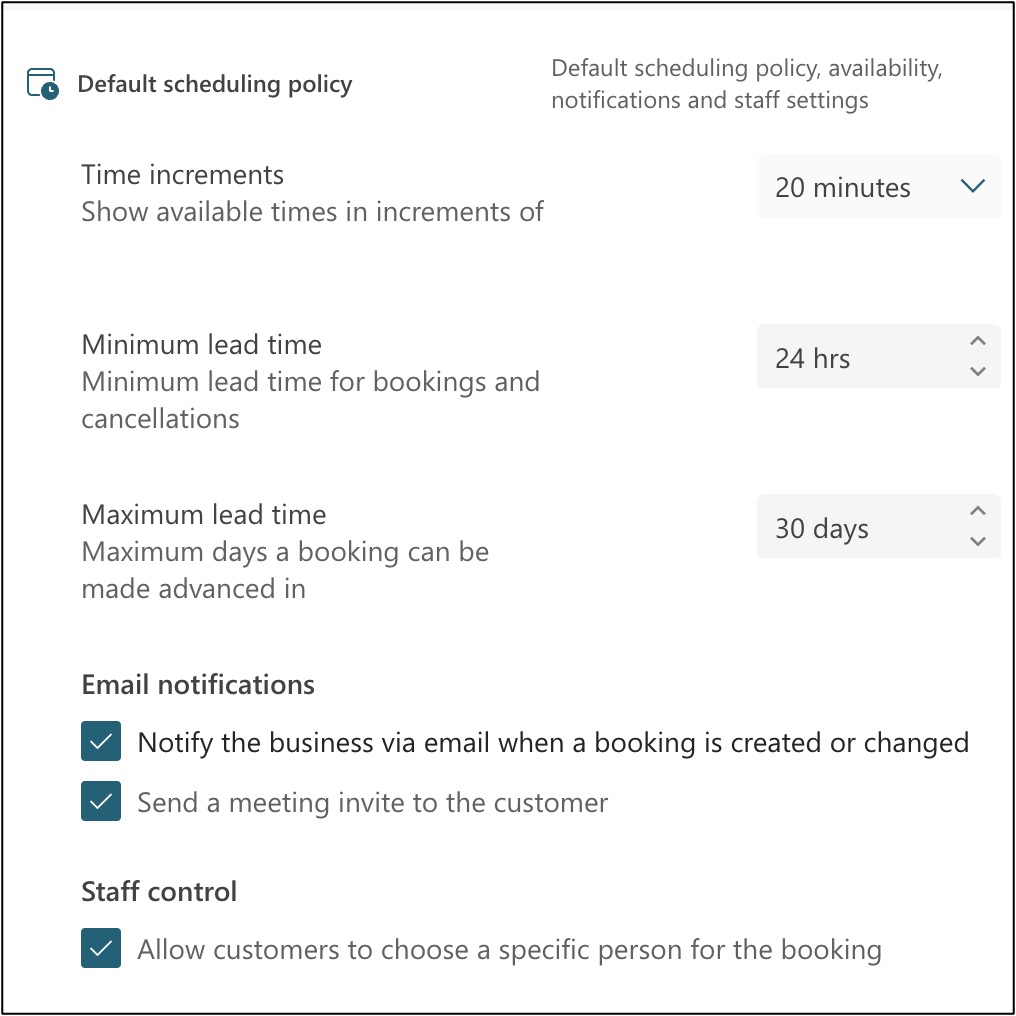Click the policy description text at top right

pyautogui.click(x=746, y=84)
